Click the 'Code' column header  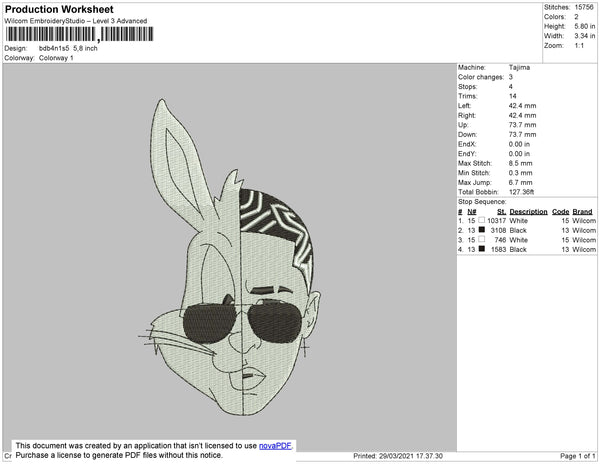tap(561, 212)
